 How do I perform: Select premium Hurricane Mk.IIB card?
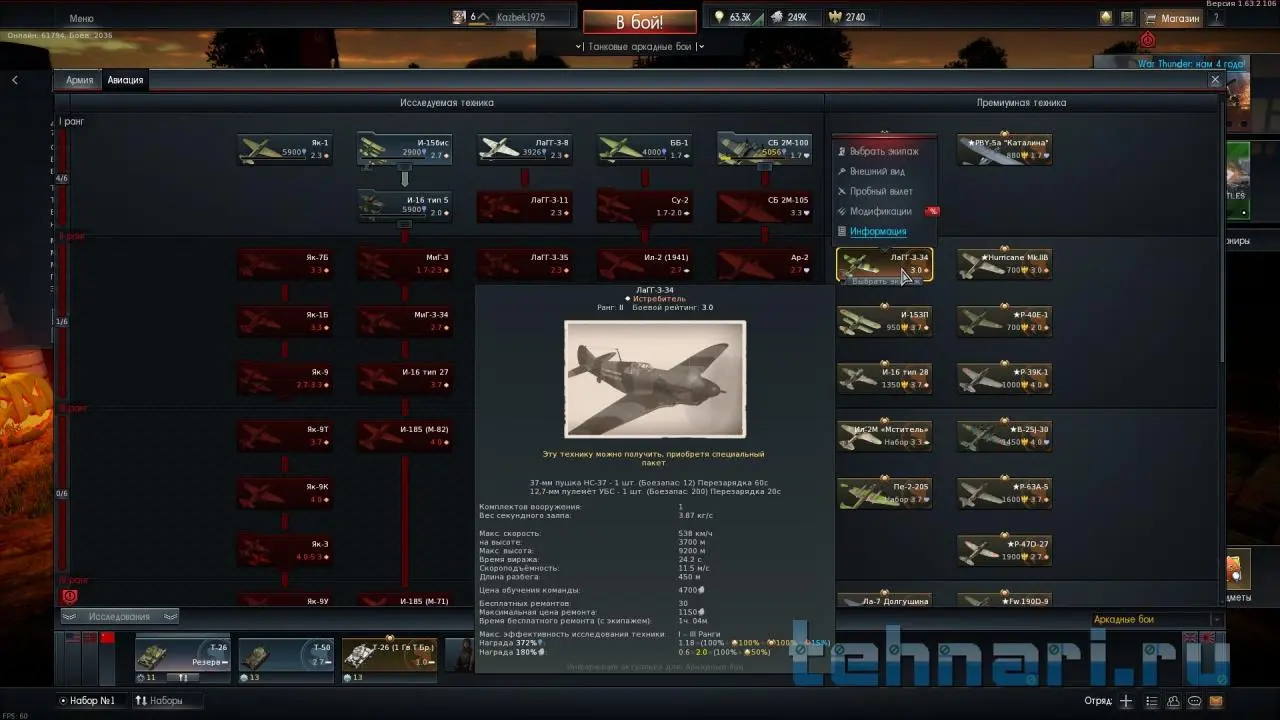click(1004, 264)
